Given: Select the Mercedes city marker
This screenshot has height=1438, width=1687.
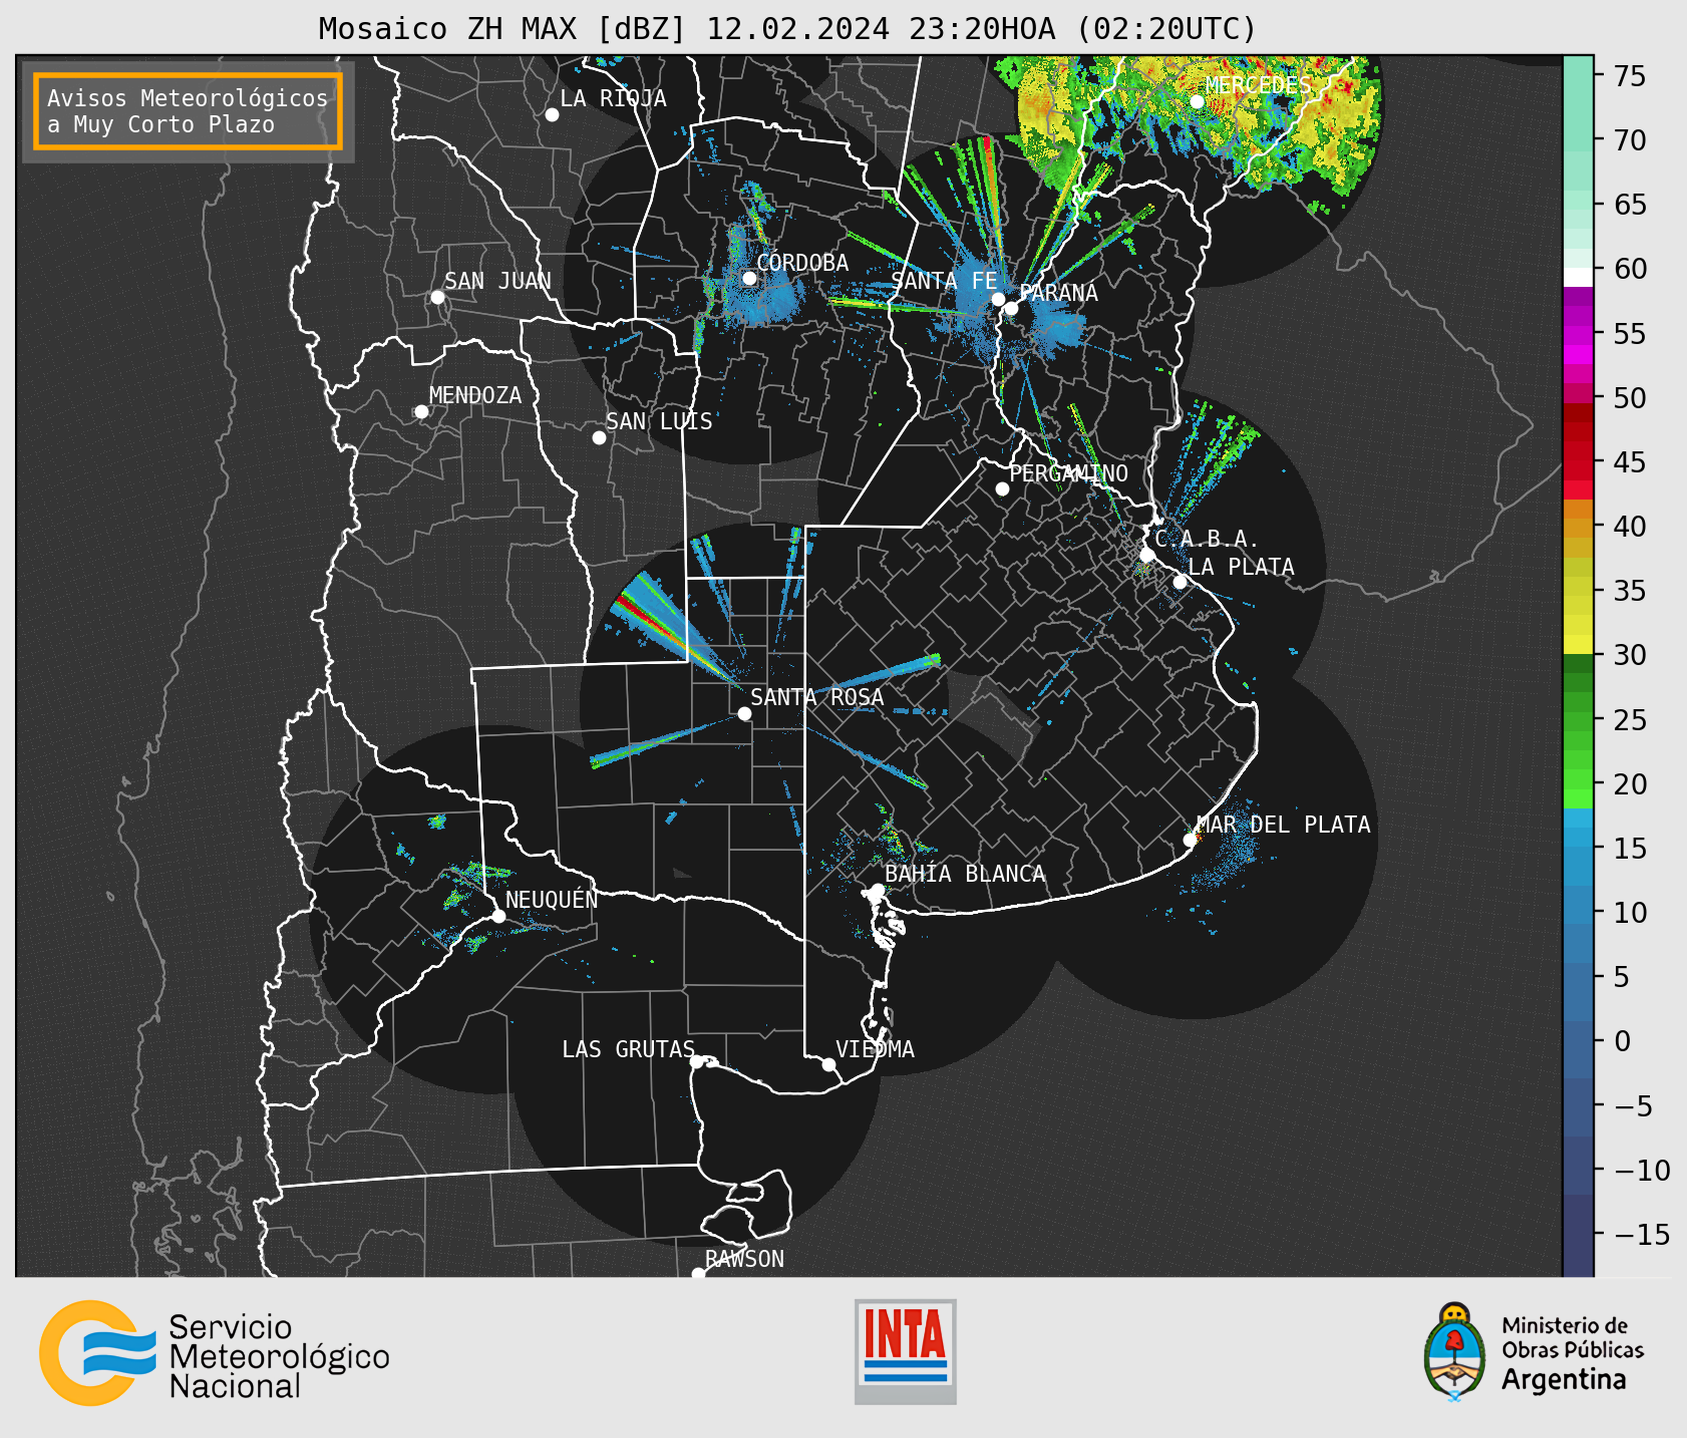Looking at the screenshot, I should point(1197,101).
